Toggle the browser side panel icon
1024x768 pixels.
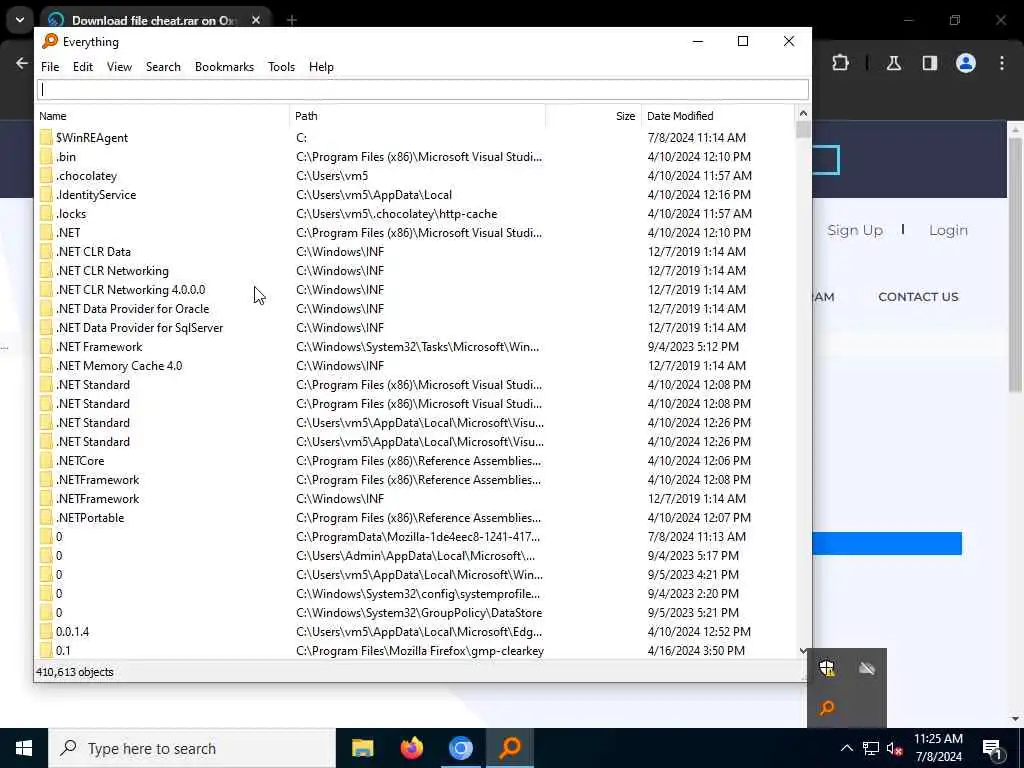click(x=929, y=63)
